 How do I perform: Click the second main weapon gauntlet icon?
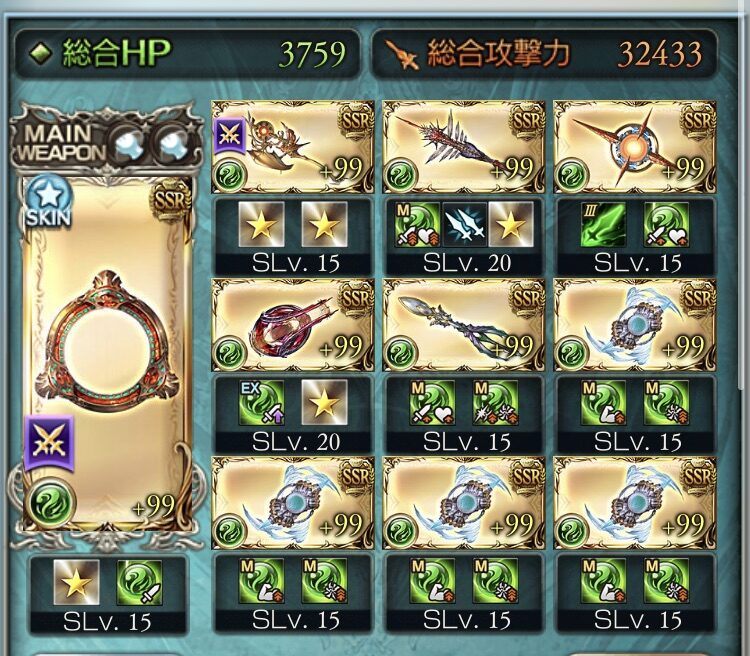tap(173, 144)
